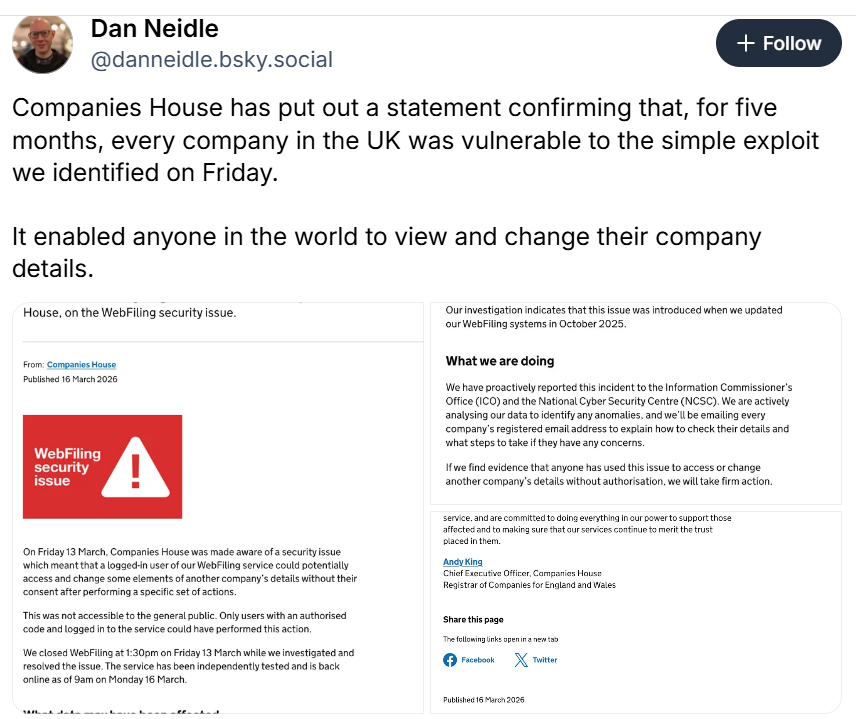Open Dan Neidle's profile avatar

coord(42,43)
